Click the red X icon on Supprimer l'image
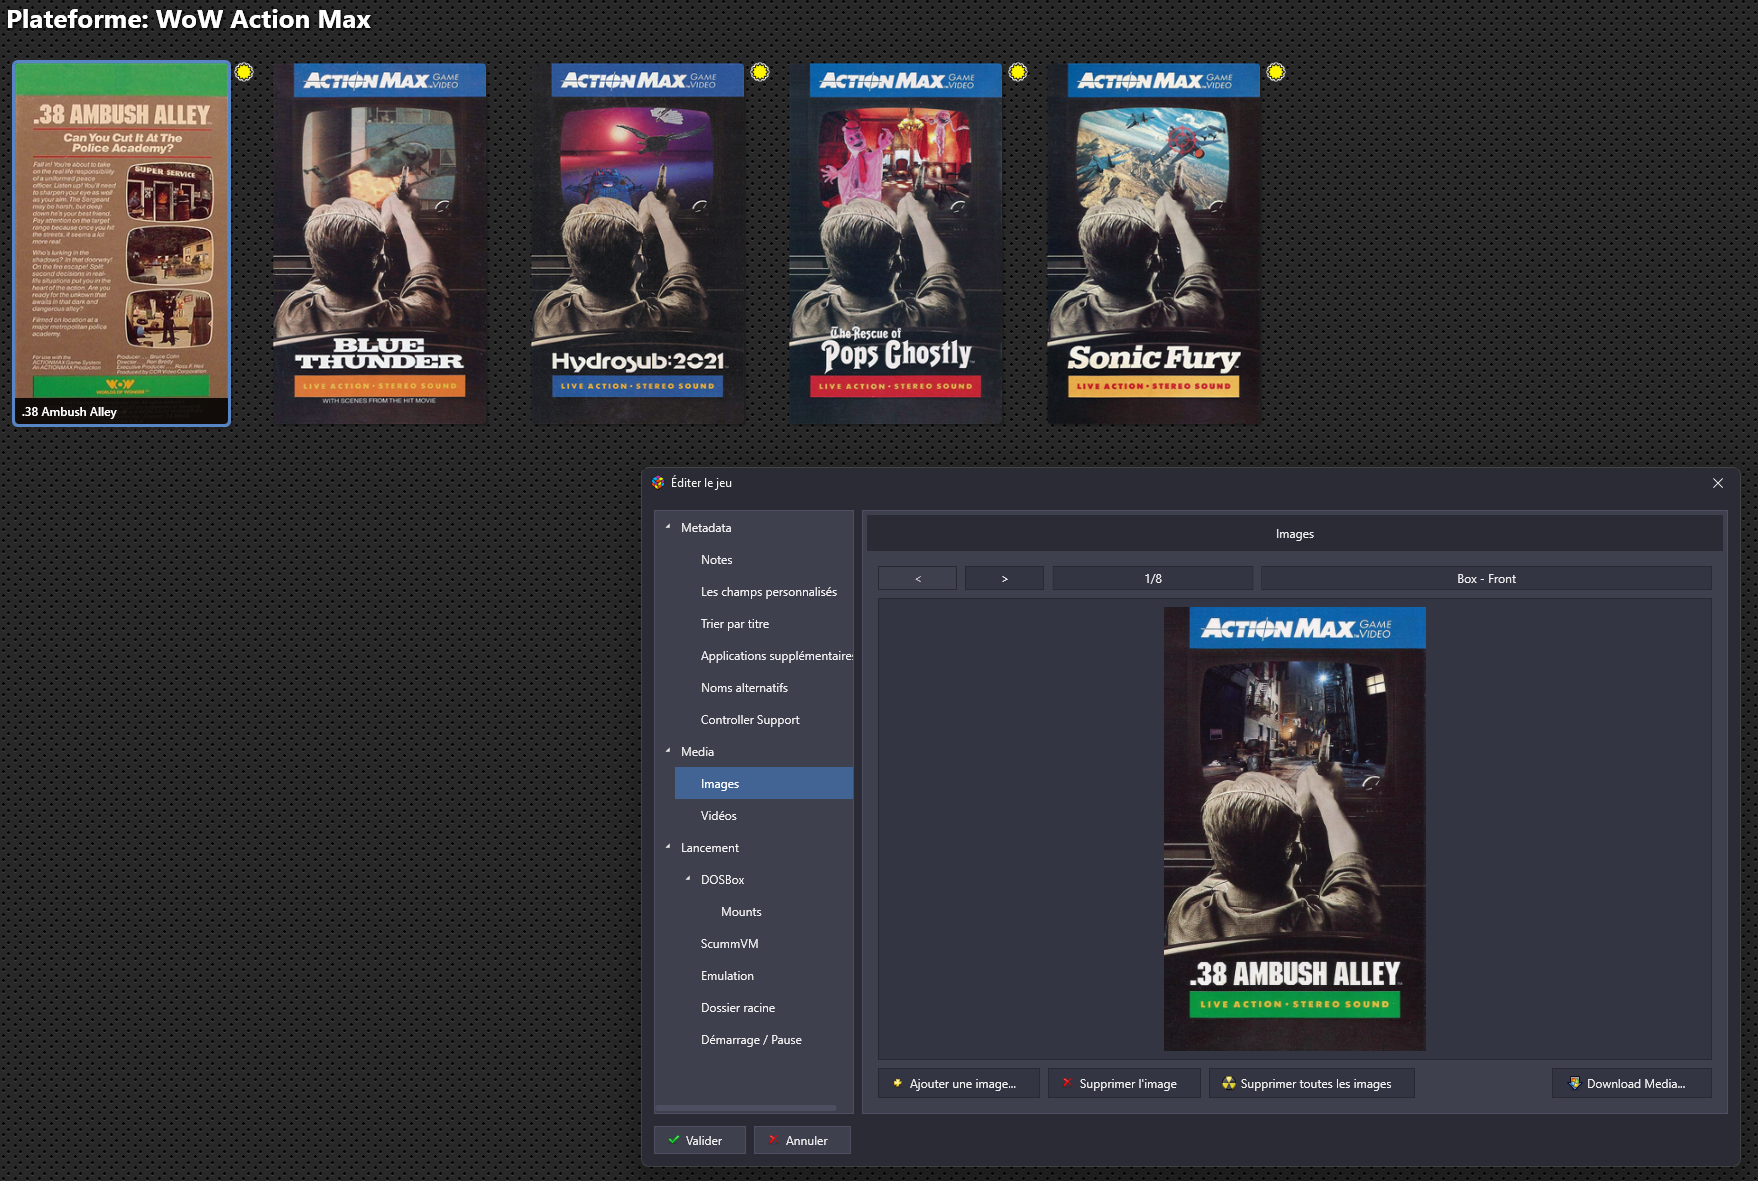 1067,1083
